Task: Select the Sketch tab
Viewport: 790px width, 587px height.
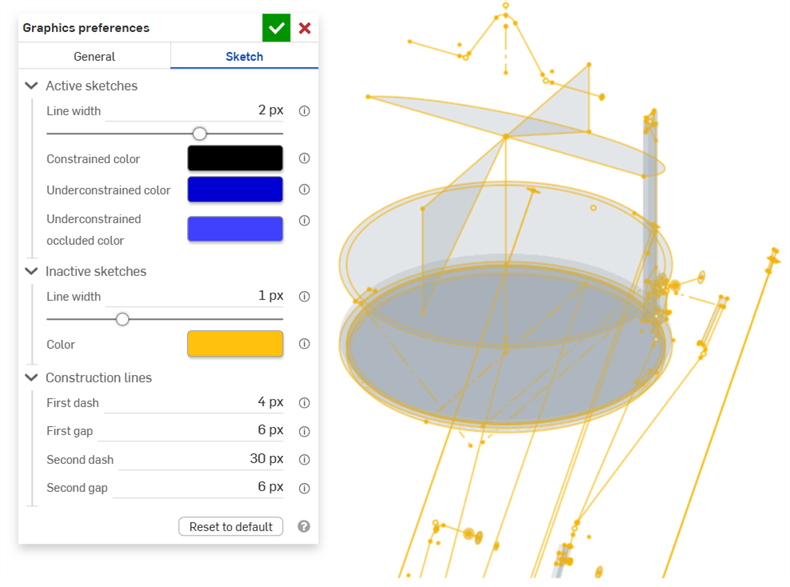Action: (244, 56)
